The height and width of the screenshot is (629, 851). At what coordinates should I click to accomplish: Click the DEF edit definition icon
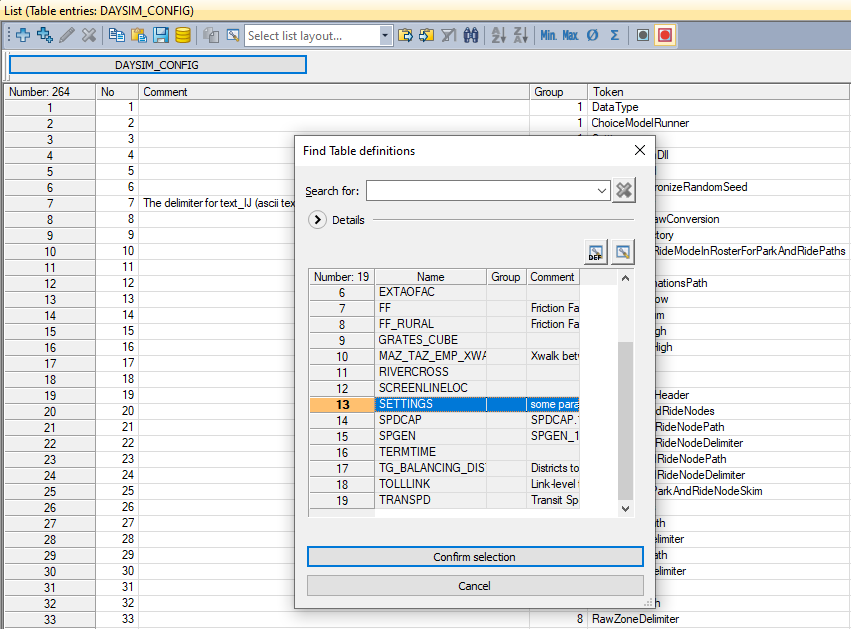click(x=595, y=253)
